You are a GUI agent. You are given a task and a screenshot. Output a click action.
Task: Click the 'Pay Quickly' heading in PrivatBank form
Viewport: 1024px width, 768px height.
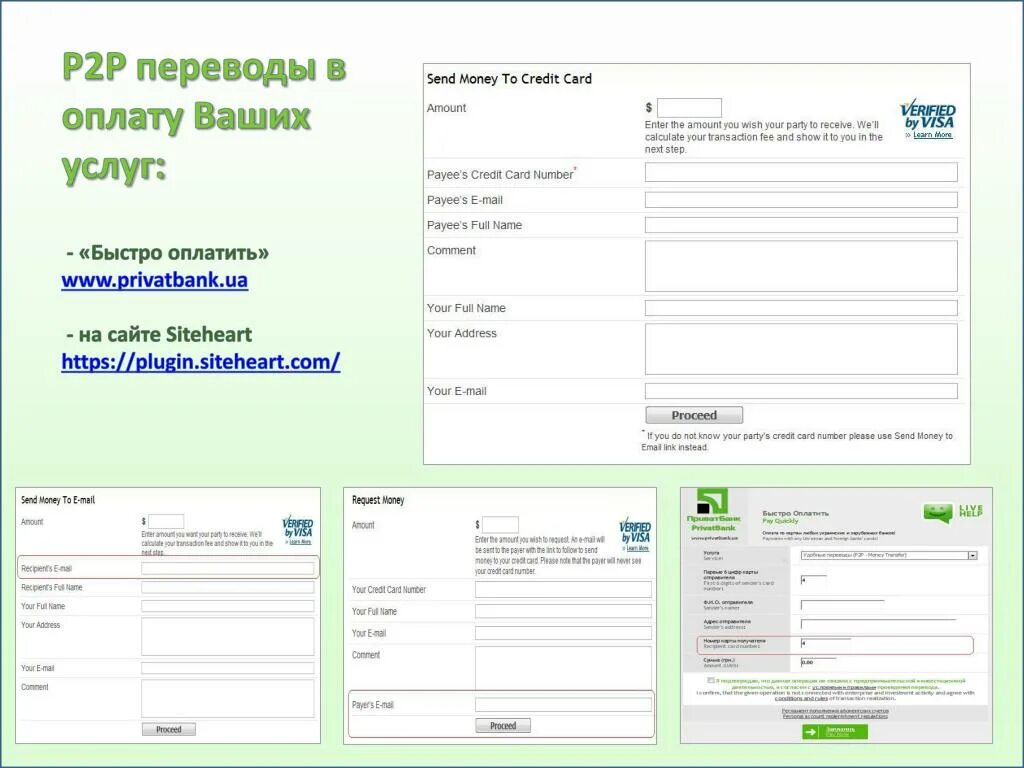pos(780,521)
